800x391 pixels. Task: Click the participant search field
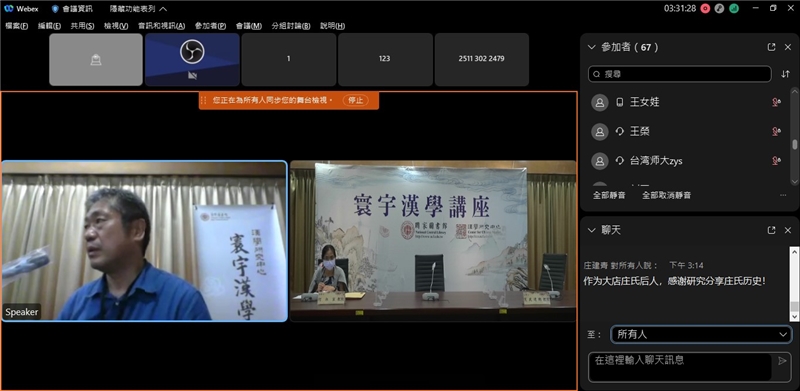pos(680,74)
